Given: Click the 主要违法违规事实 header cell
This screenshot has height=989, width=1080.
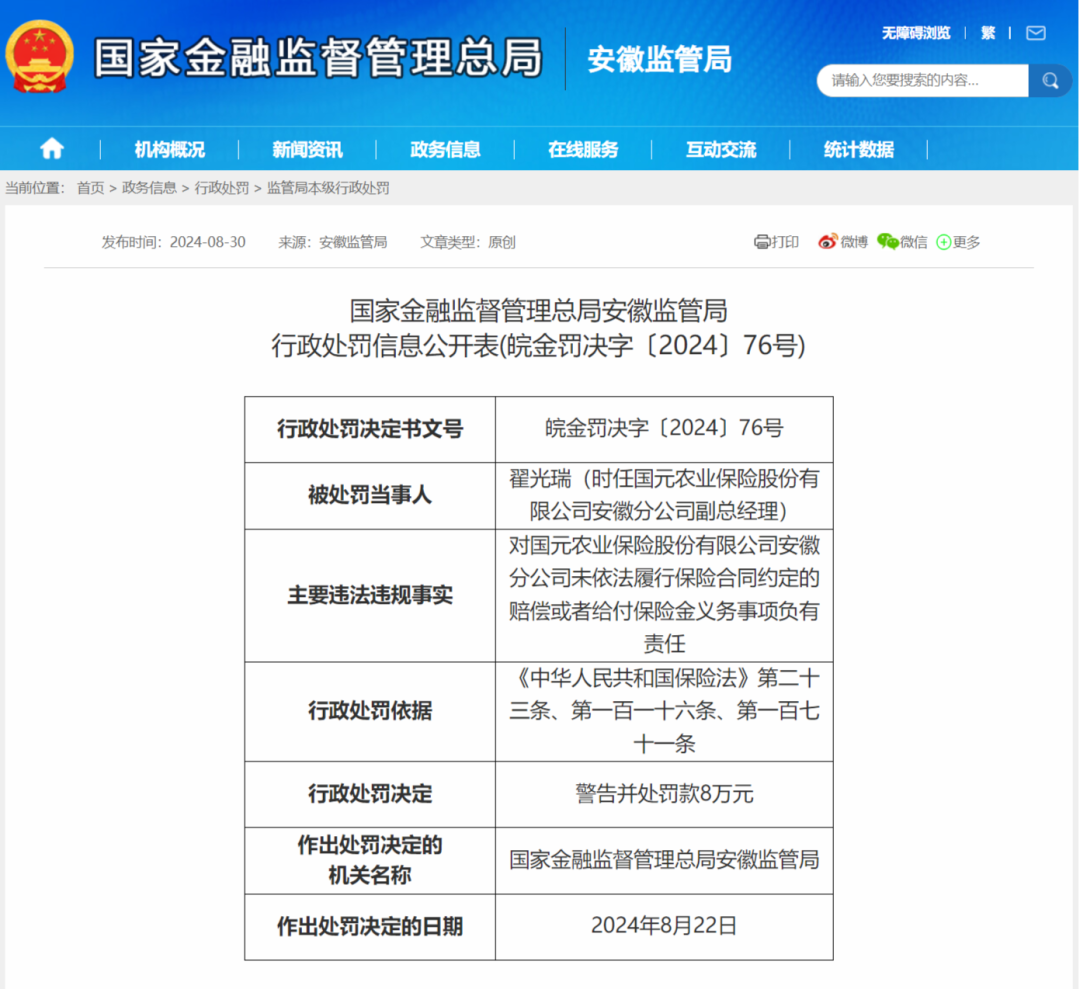Looking at the screenshot, I should point(370,595).
